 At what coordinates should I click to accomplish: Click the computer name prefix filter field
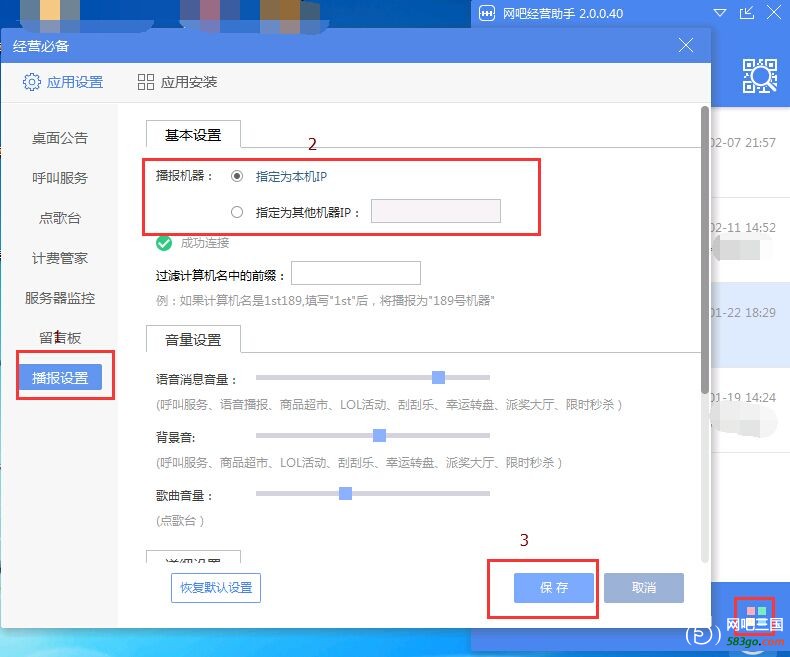pos(356,274)
